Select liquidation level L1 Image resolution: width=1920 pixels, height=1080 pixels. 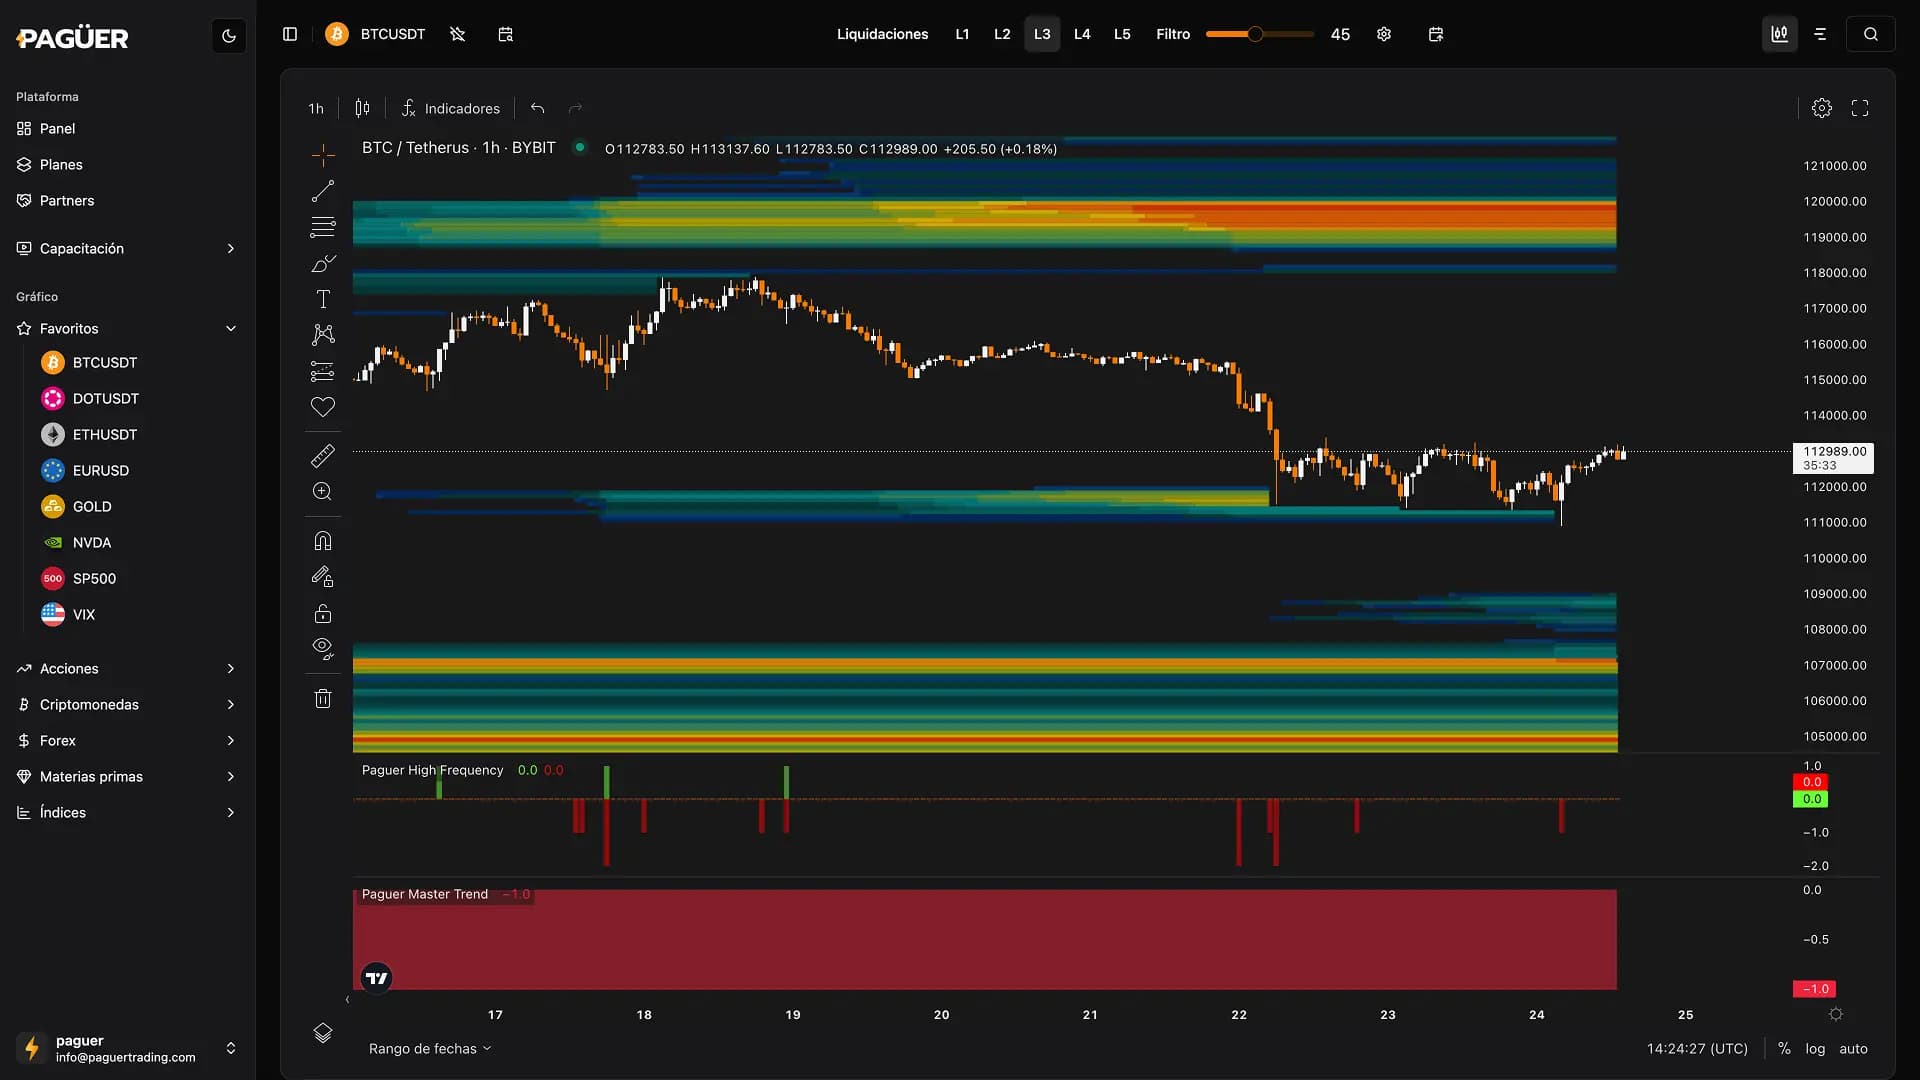click(x=962, y=34)
